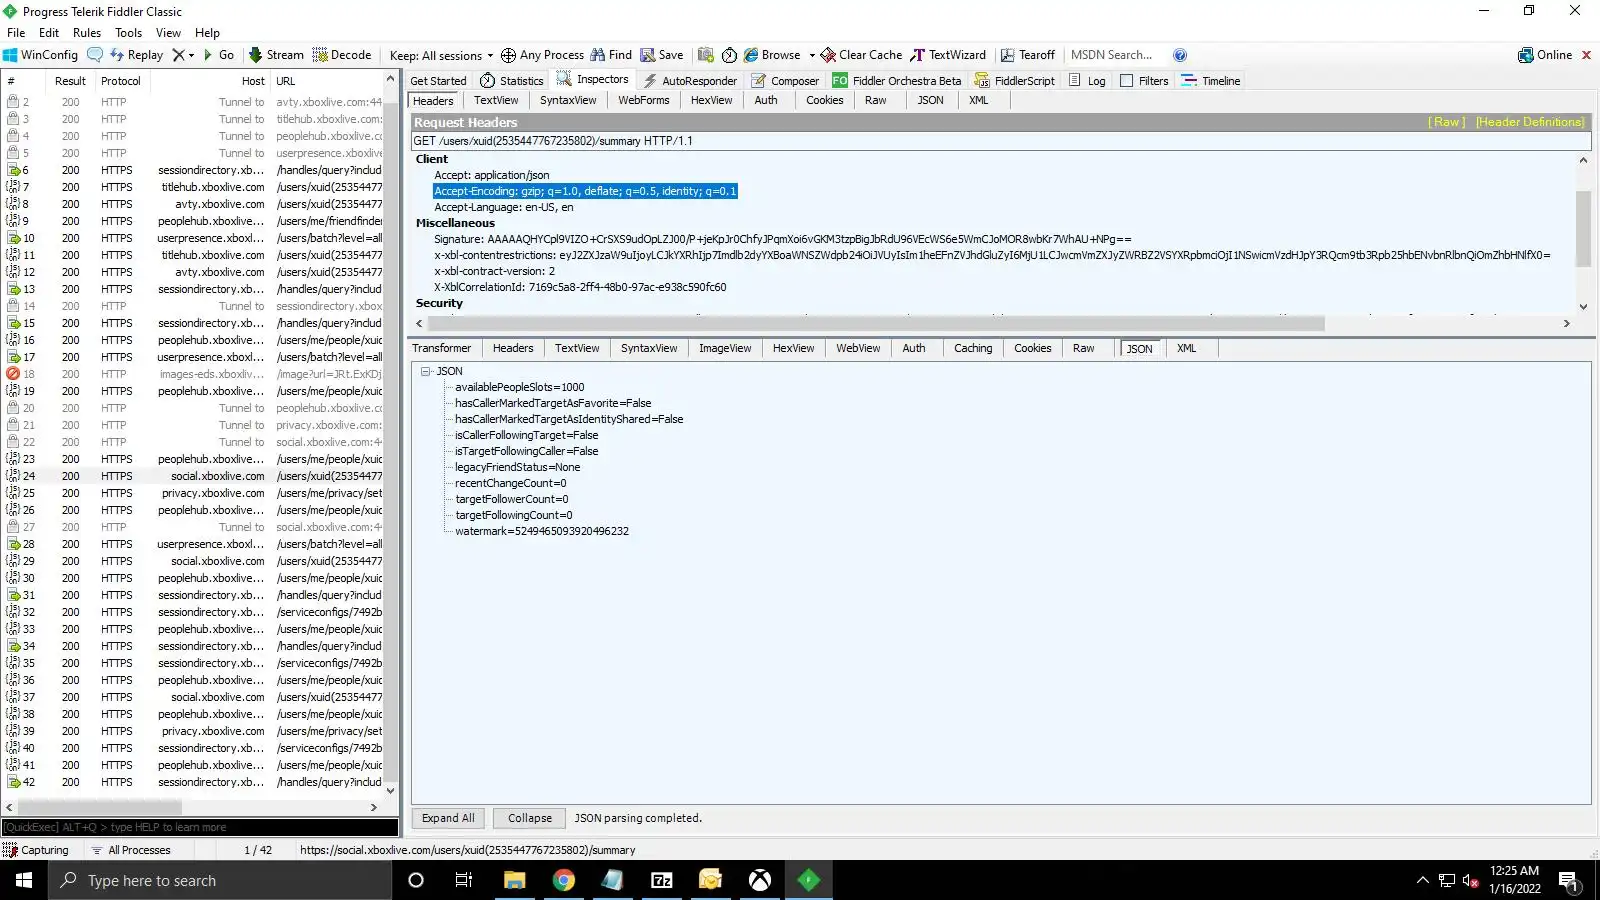1600x900 pixels.
Task: Expand the Browse dropdown arrow
Action: coord(812,55)
